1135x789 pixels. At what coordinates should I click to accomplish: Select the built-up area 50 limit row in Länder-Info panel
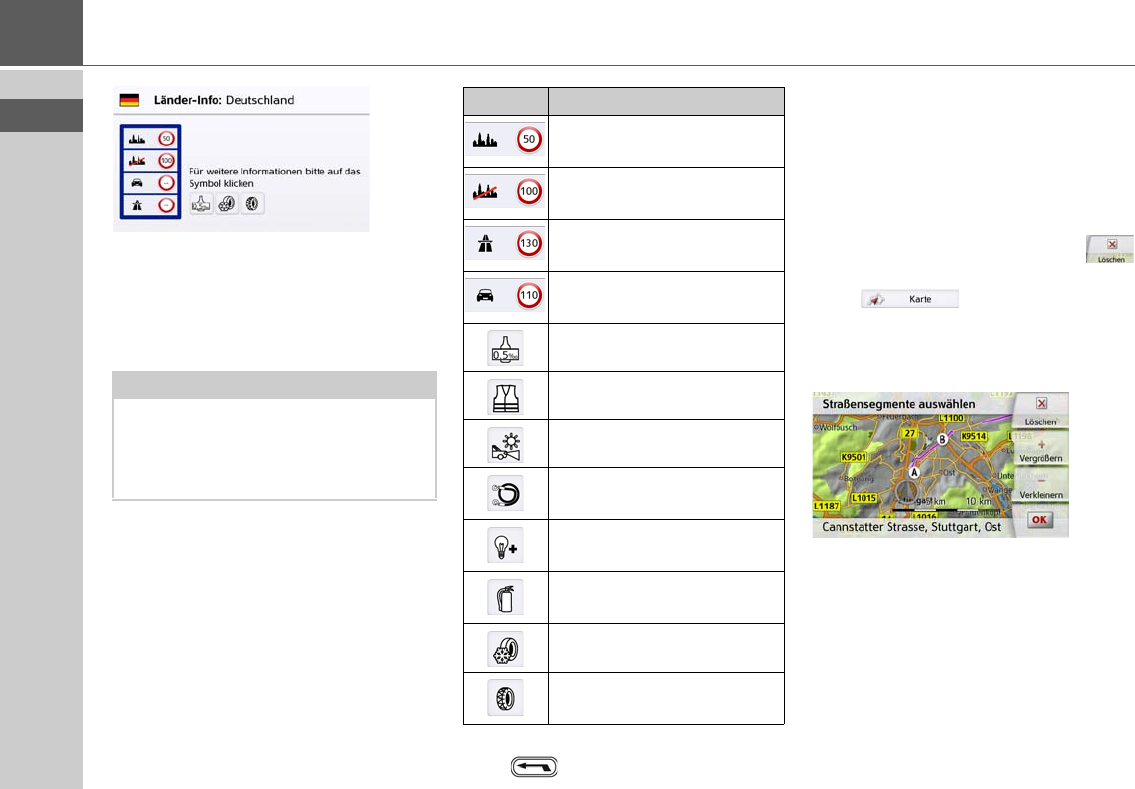(x=151, y=139)
